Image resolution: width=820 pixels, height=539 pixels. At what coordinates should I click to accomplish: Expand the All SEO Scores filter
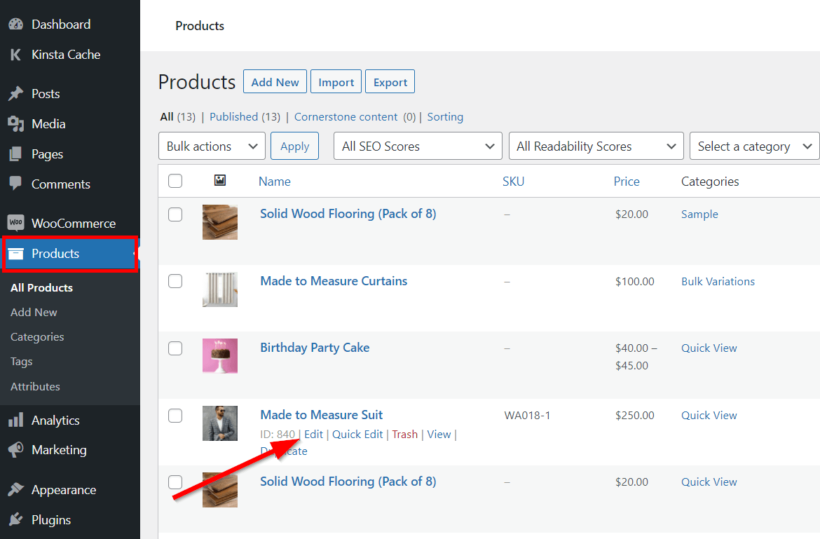(418, 146)
